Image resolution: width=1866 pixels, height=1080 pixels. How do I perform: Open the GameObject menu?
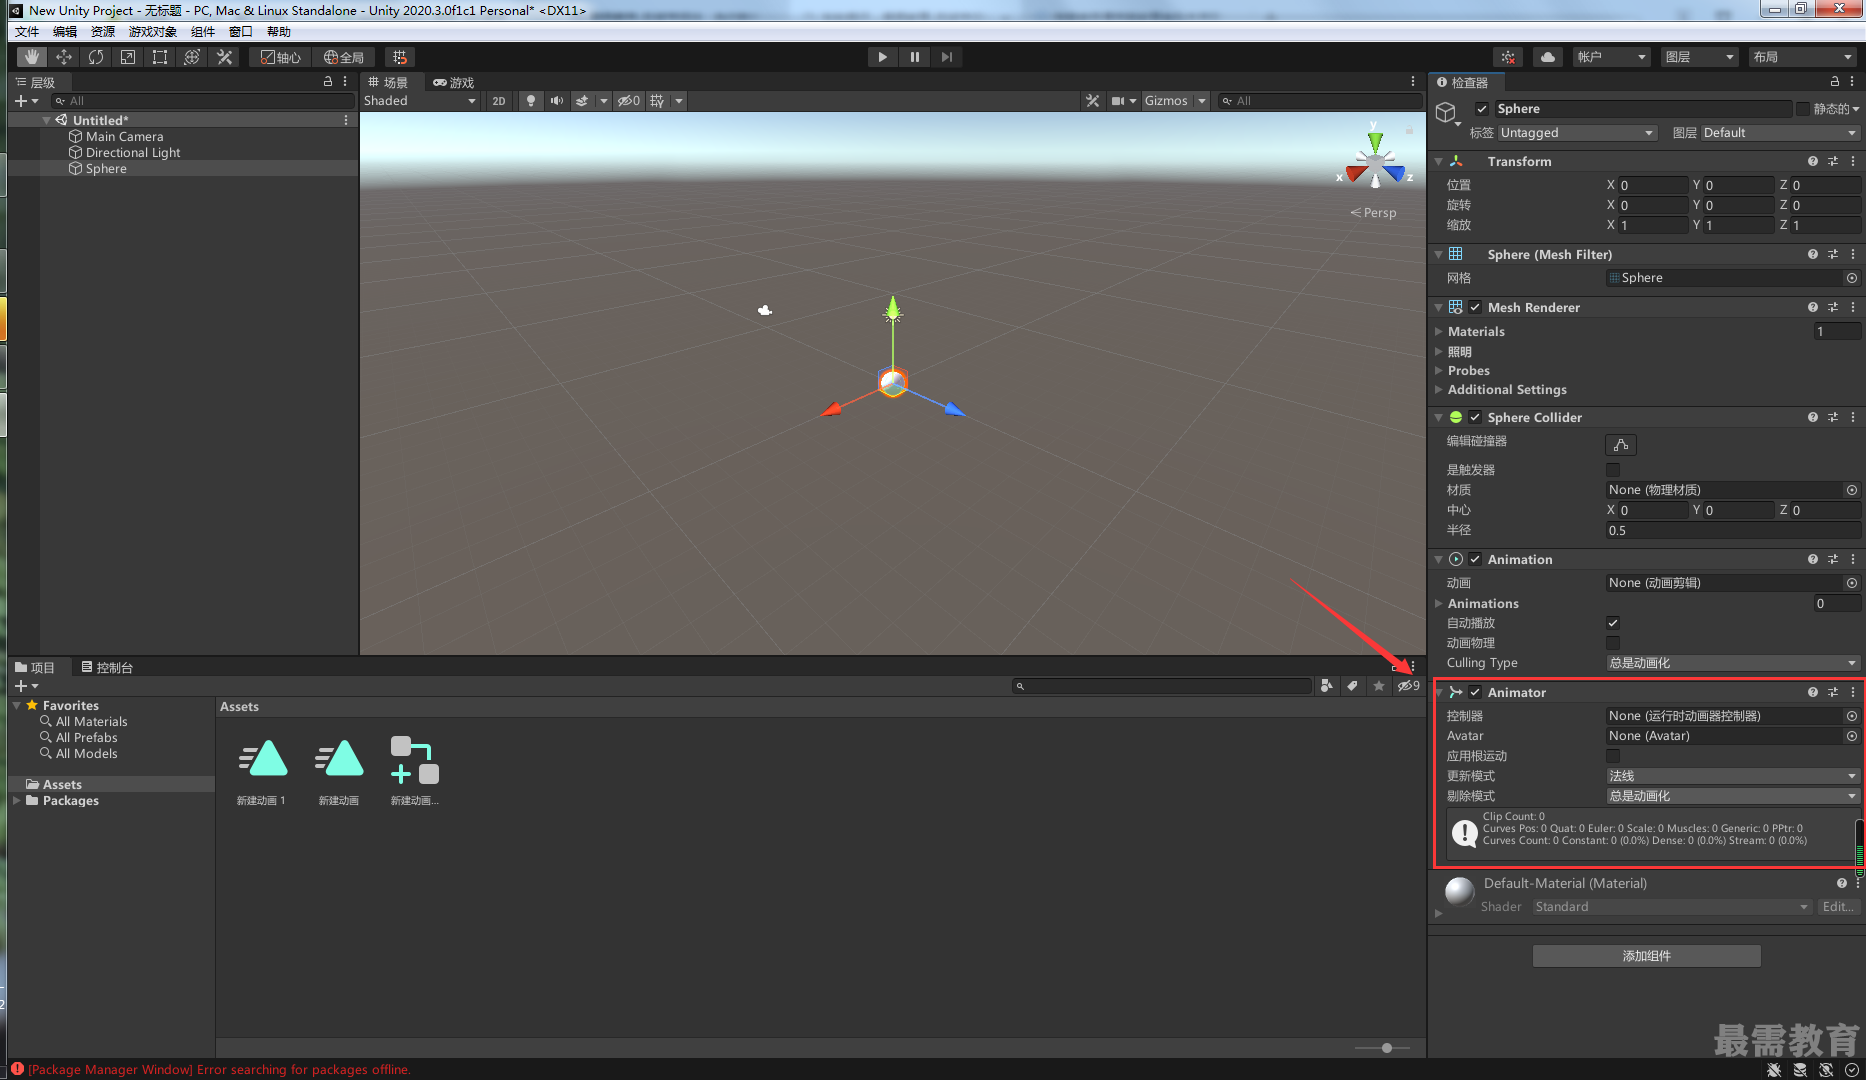(x=152, y=32)
